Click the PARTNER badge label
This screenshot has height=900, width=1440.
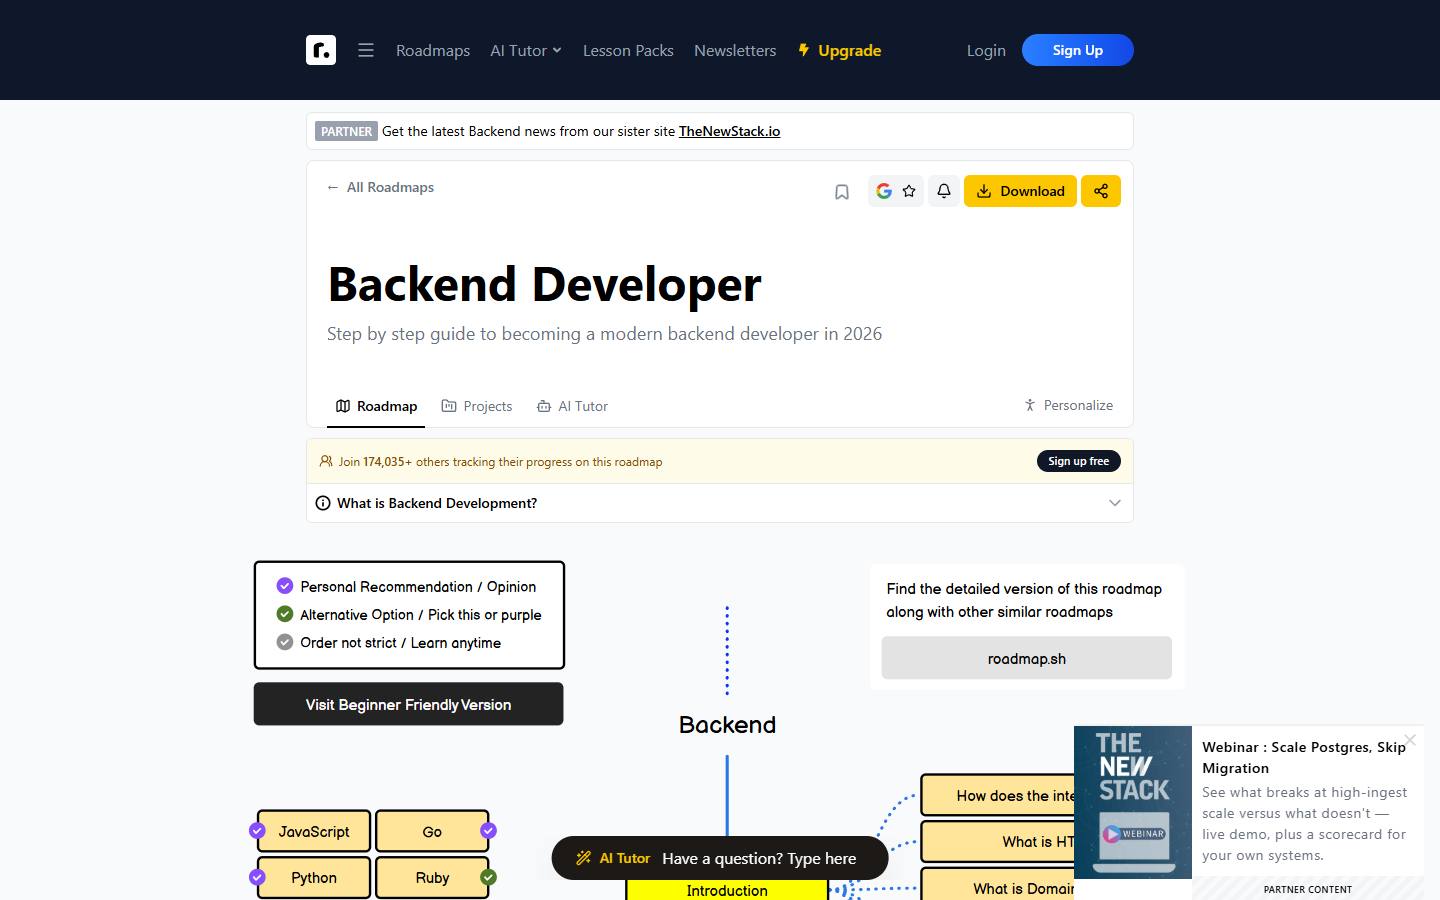pyautogui.click(x=346, y=131)
